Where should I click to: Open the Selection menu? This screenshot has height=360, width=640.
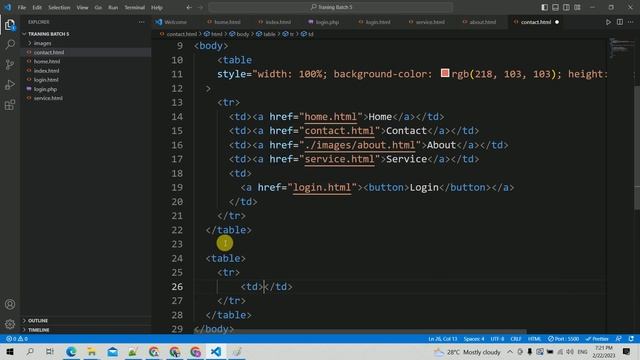59,7
